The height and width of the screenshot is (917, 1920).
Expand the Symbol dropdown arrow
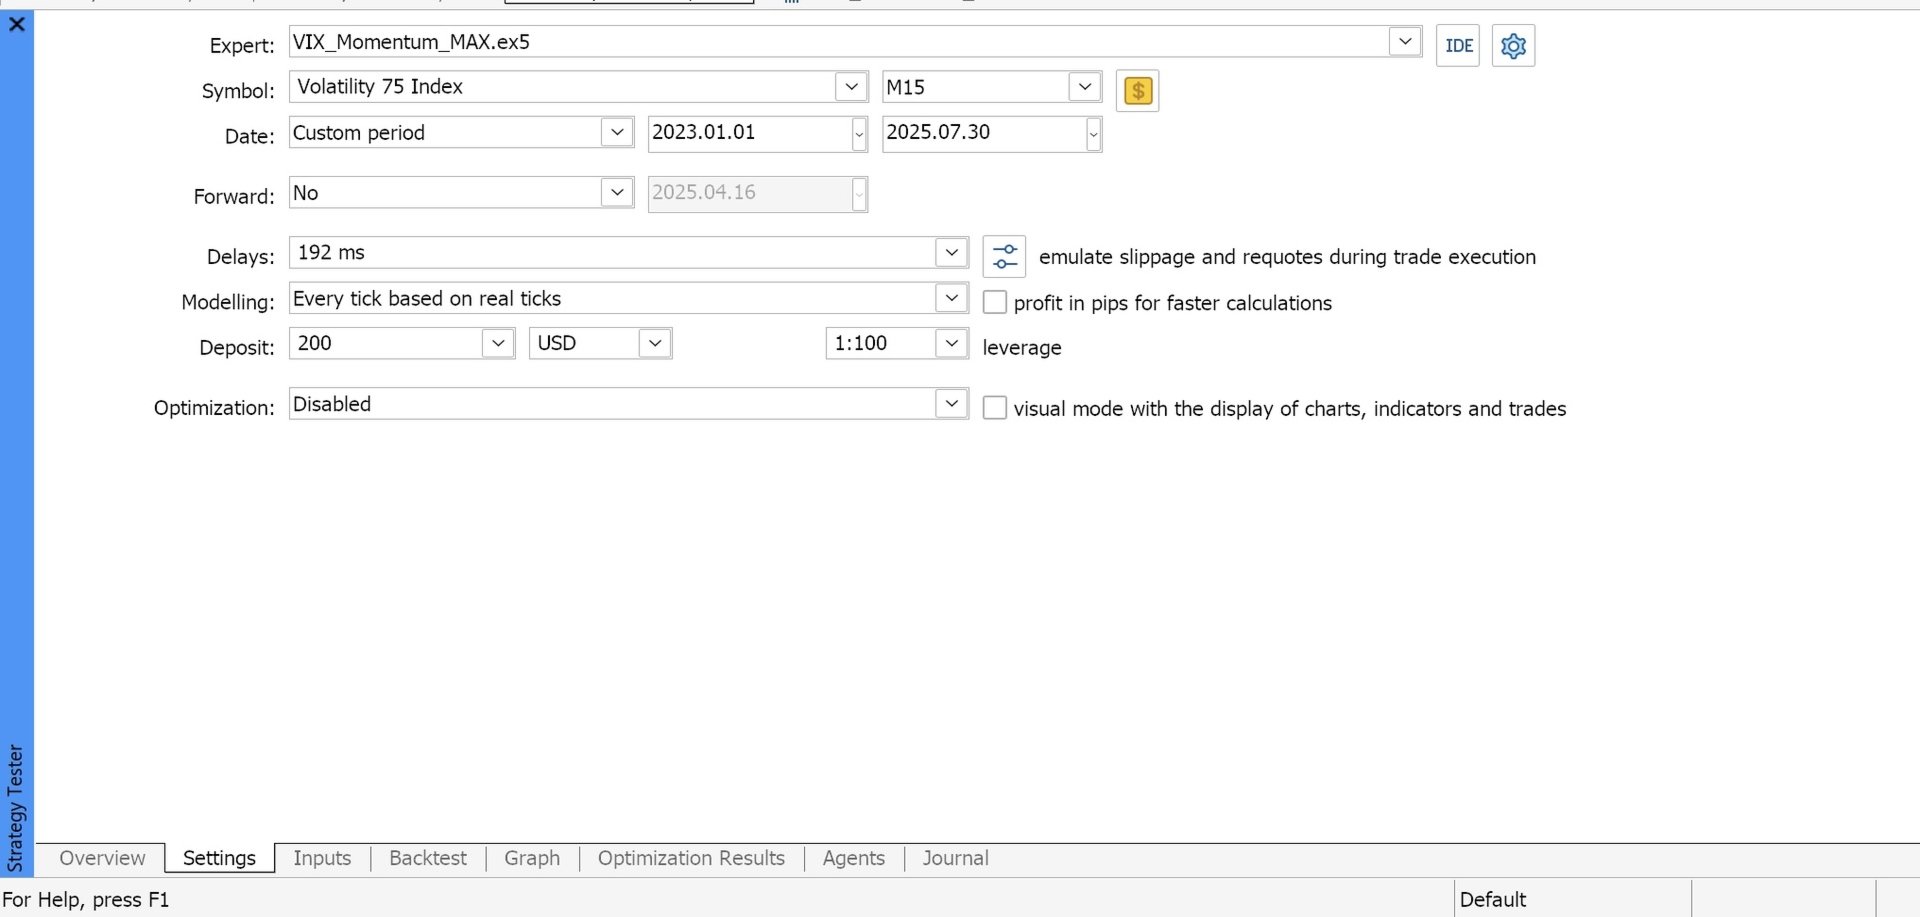pos(851,87)
